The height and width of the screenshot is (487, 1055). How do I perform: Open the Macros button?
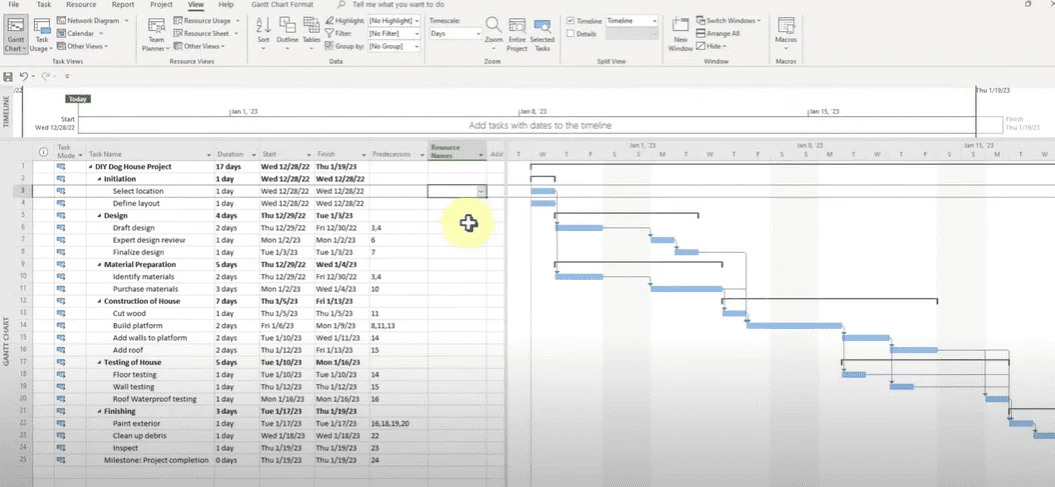(785, 33)
